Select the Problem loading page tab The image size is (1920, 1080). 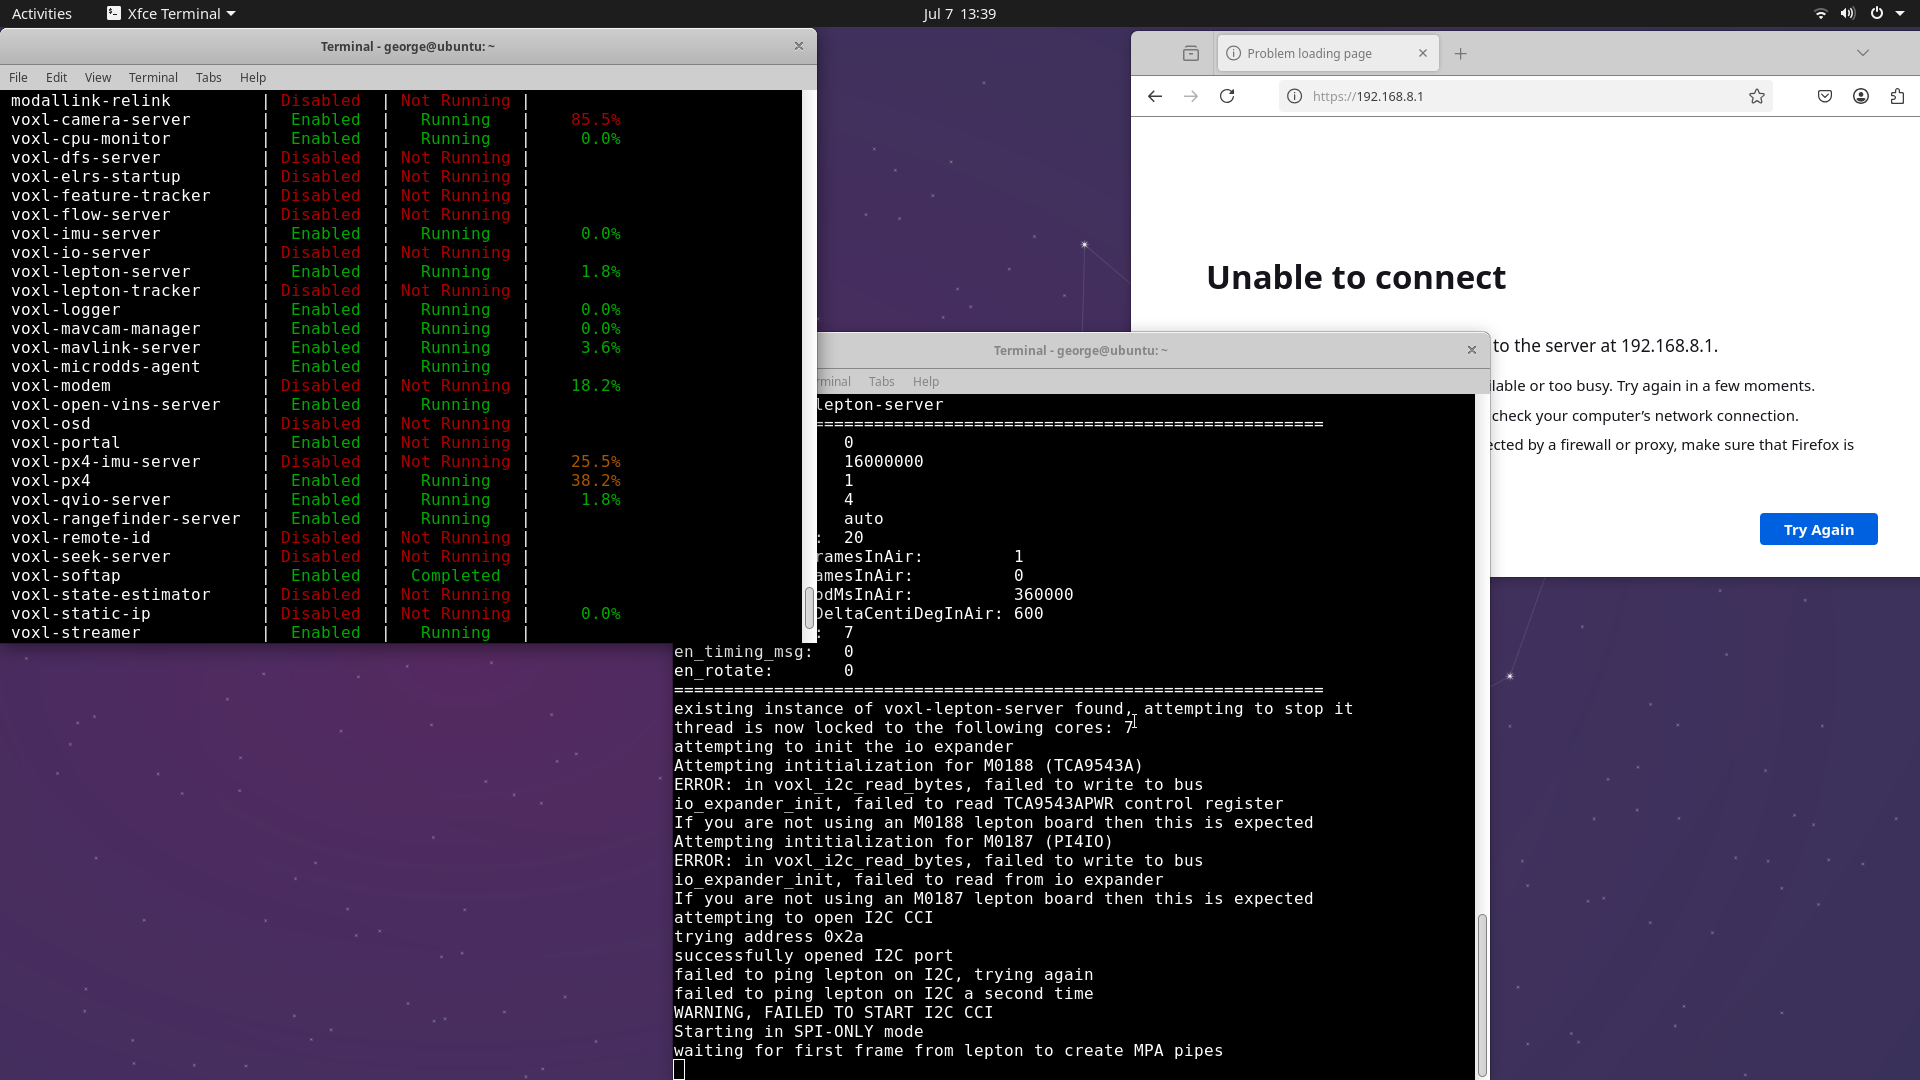(1328, 53)
